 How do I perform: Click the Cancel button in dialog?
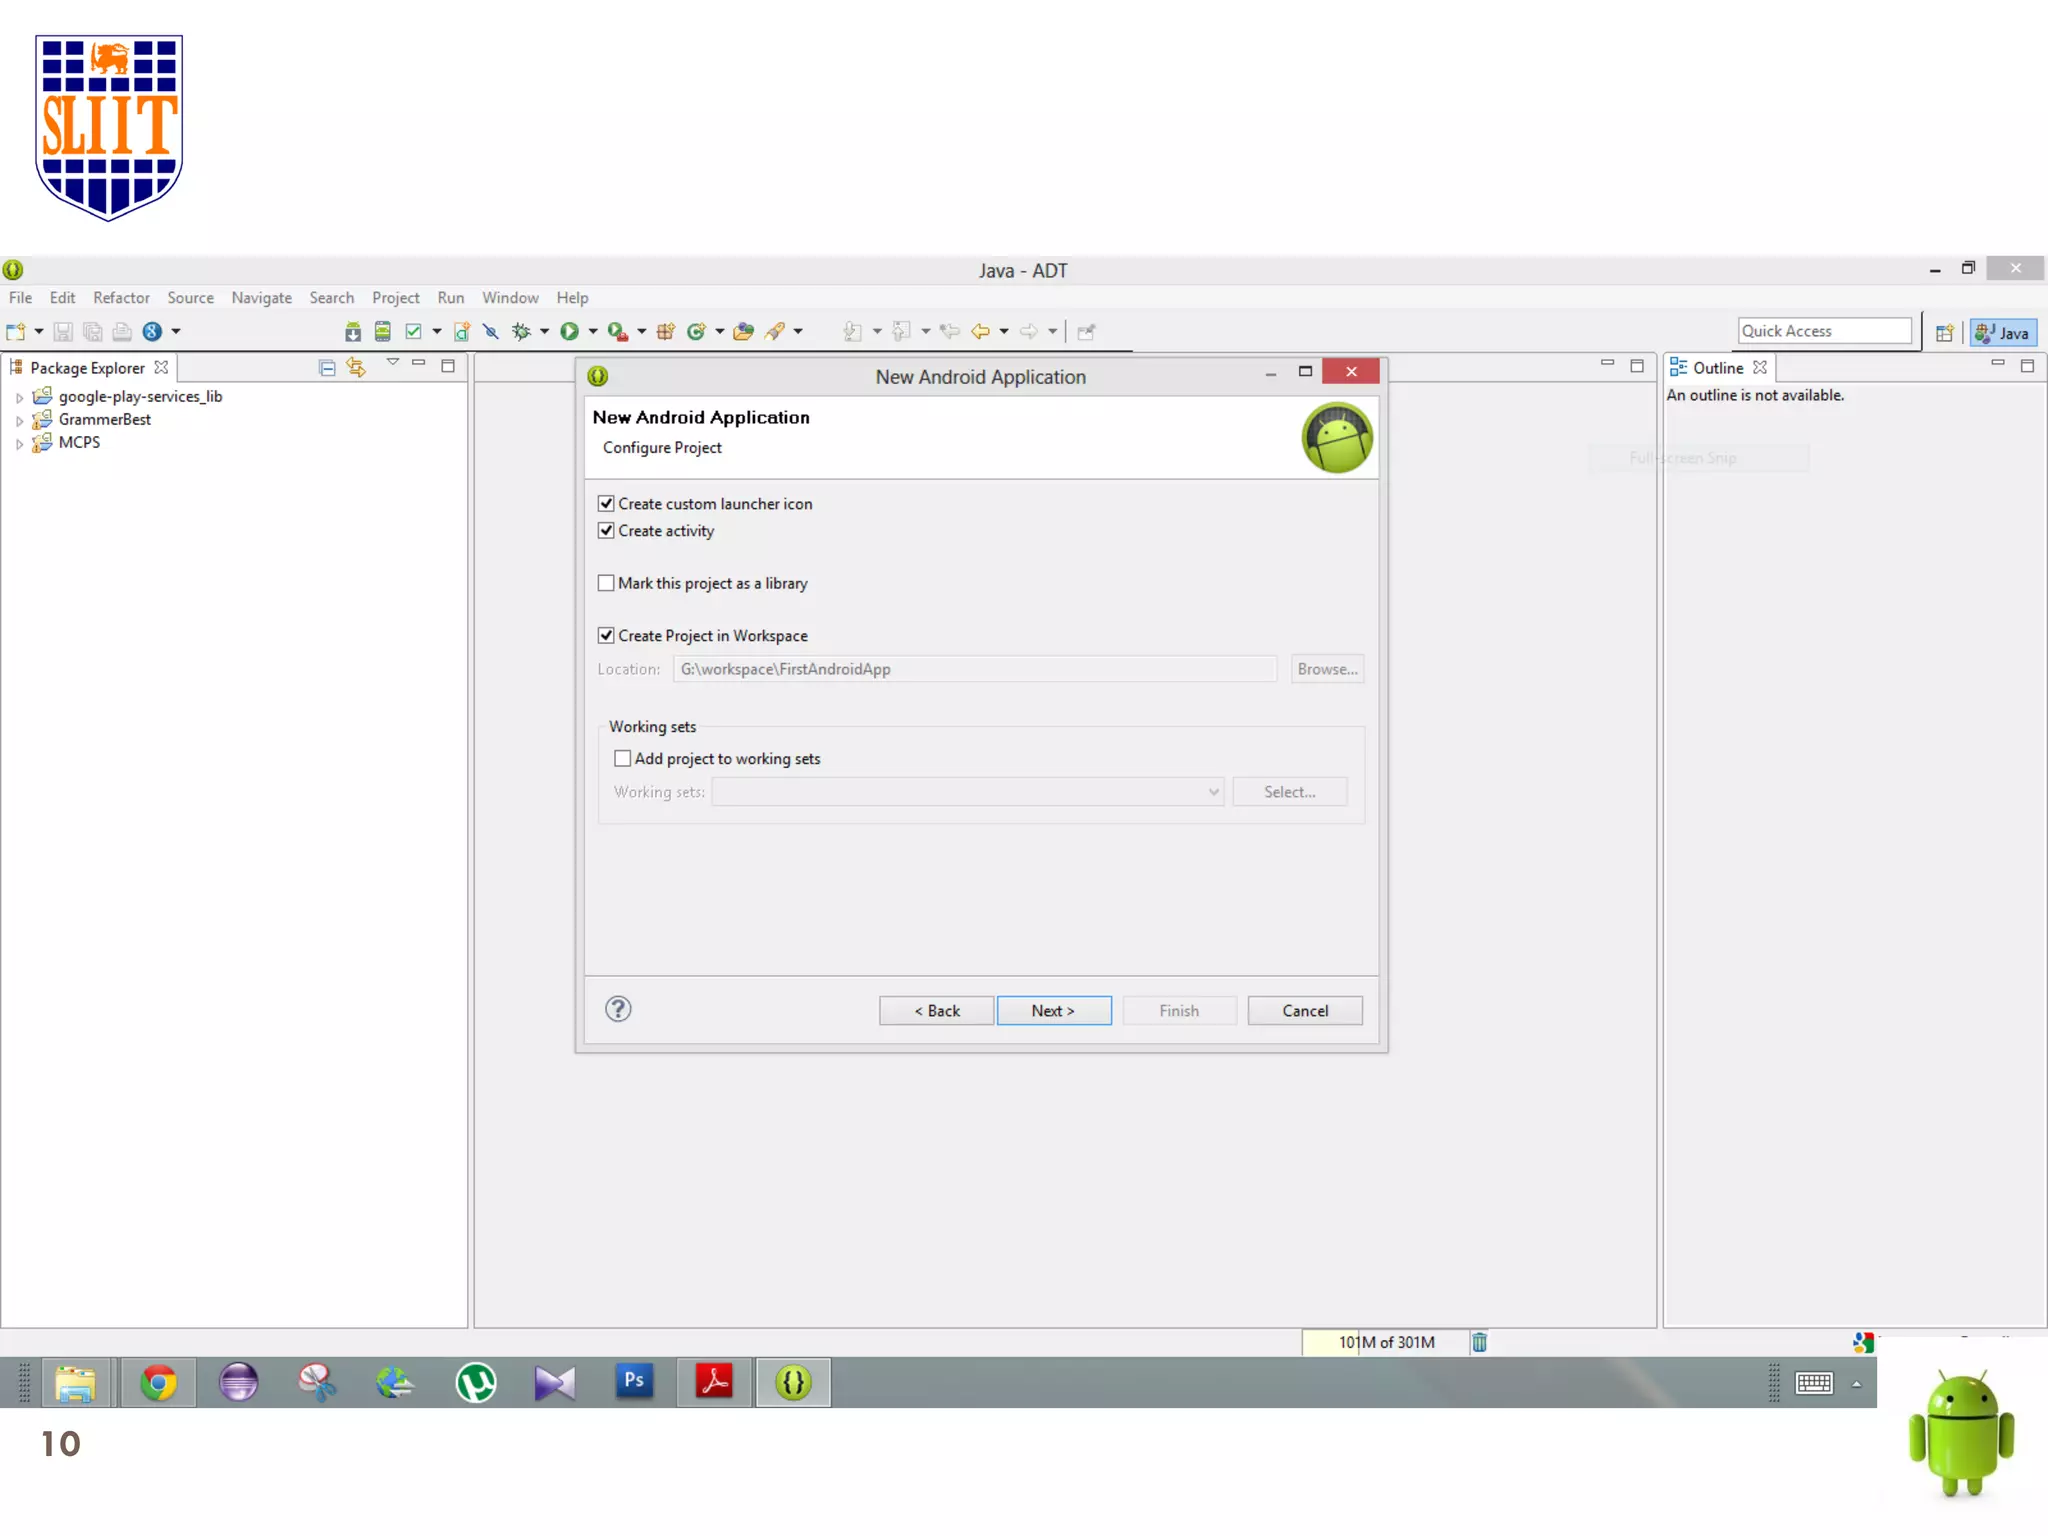point(1304,1011)
